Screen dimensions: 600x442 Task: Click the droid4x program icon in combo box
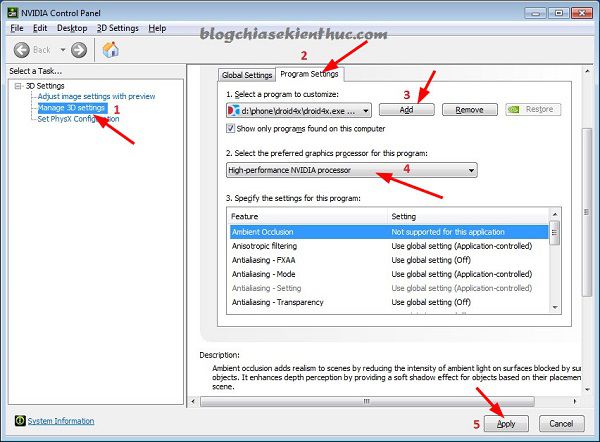[x=233, y=111]
